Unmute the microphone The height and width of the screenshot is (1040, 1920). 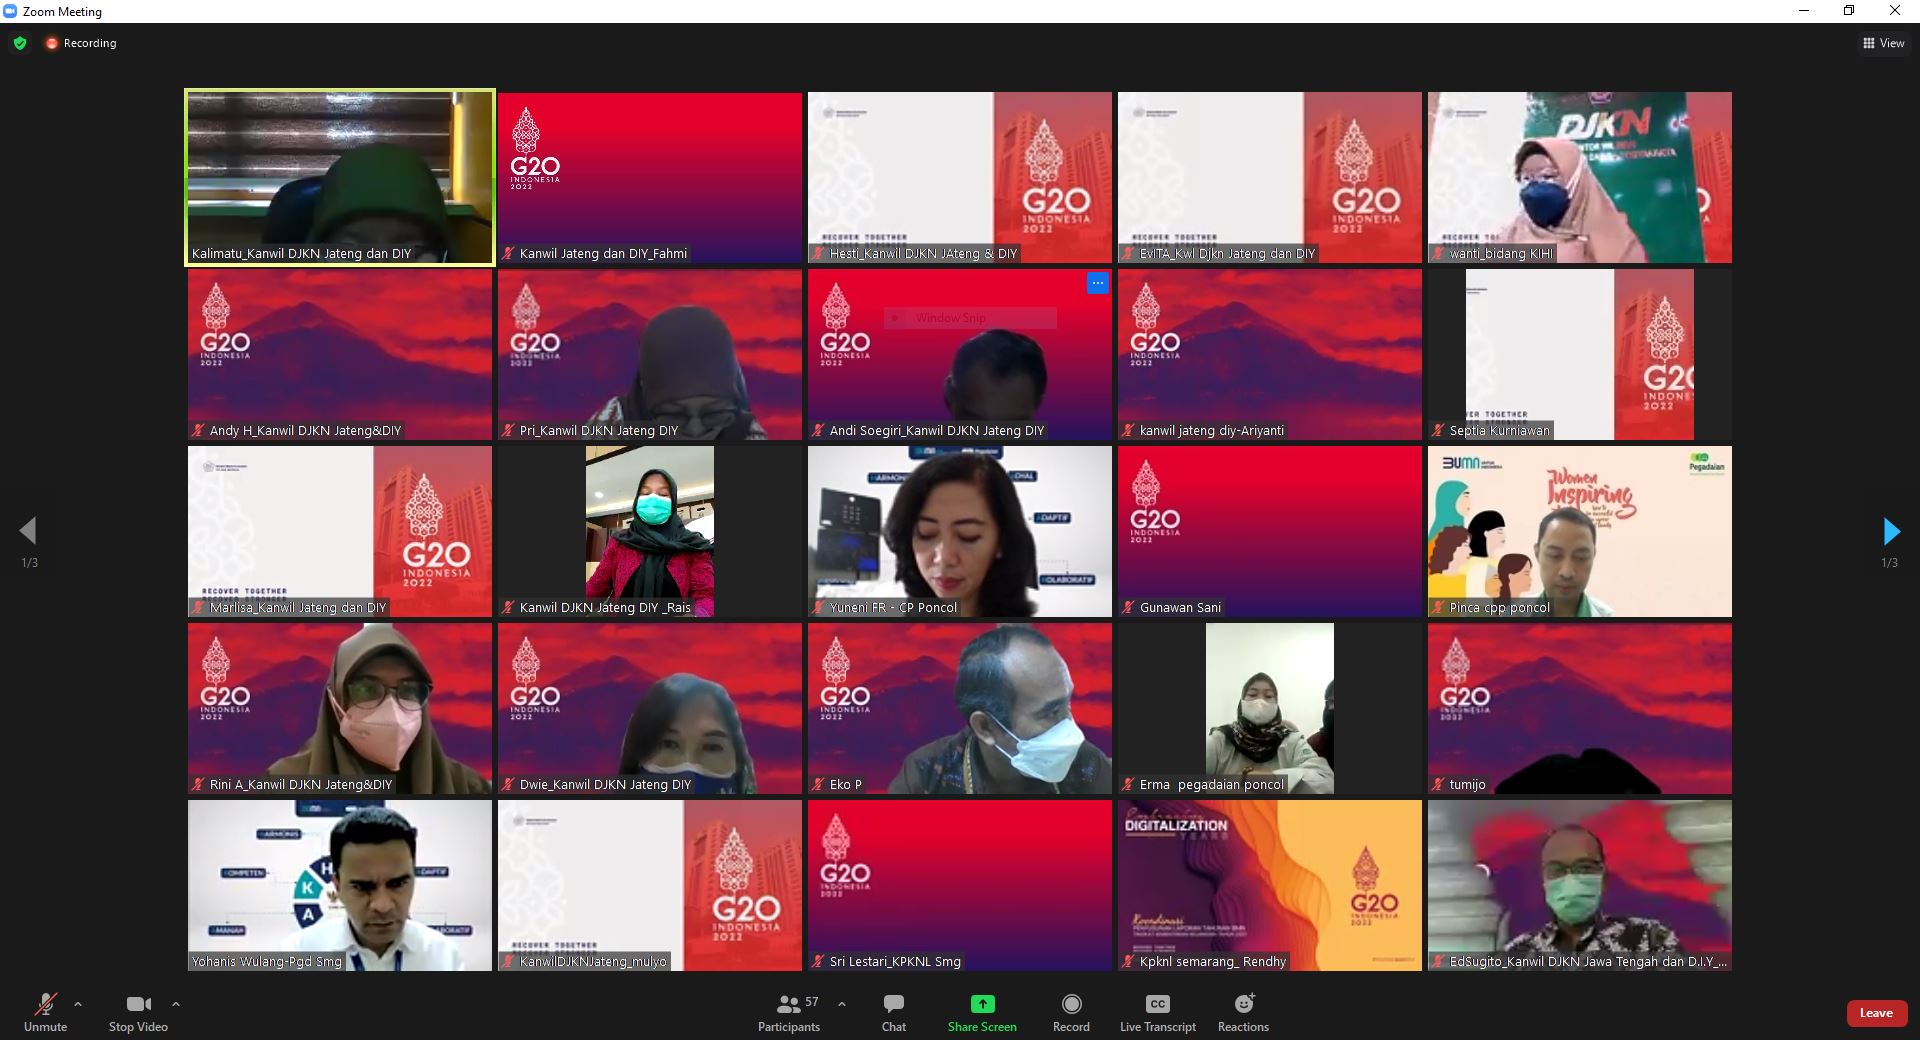45,1012
